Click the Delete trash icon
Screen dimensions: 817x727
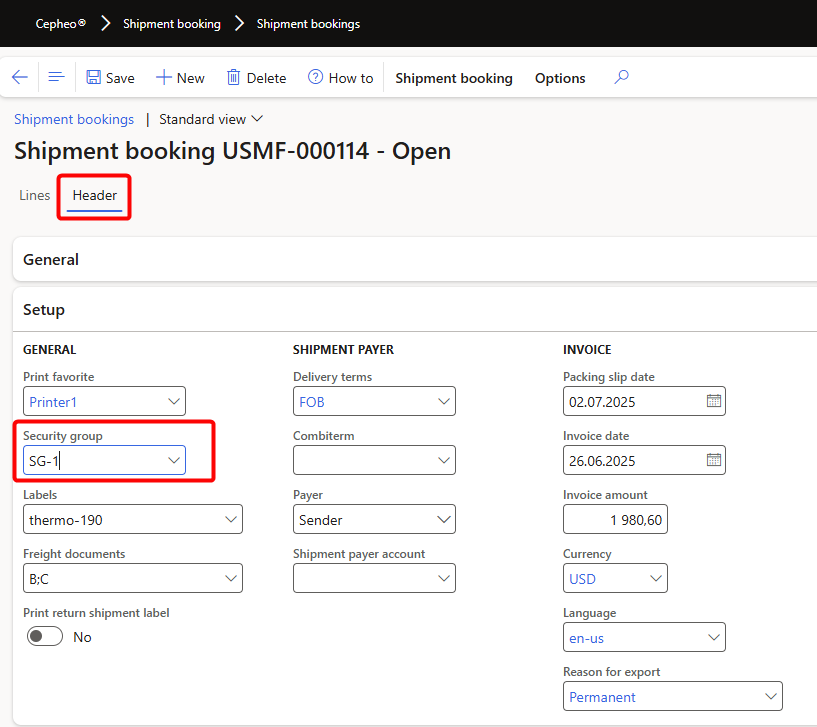(234, 78)
